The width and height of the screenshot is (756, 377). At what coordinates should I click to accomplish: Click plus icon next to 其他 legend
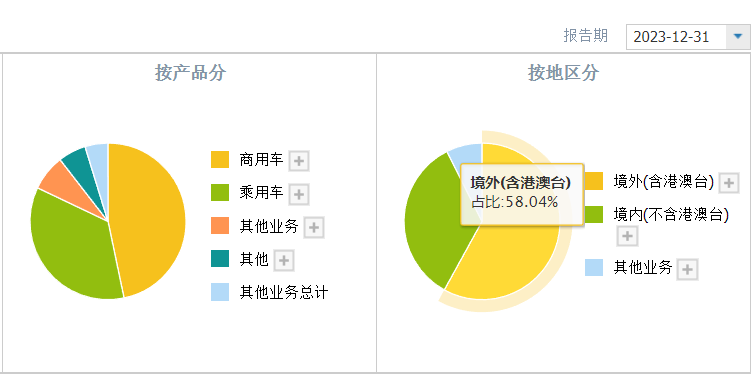coord(284,260)
